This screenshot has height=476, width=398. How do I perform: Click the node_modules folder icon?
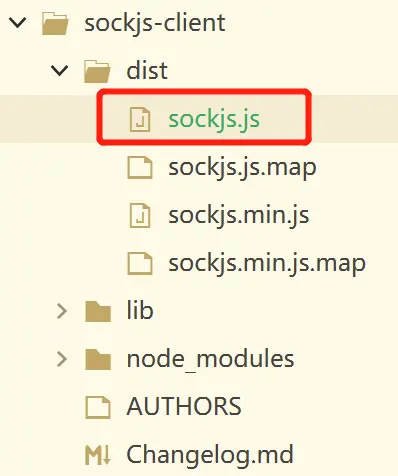click(98, 359)
